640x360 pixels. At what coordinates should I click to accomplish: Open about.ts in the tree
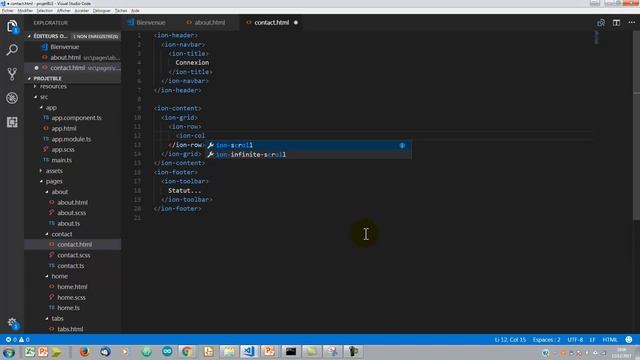[69, 223]
